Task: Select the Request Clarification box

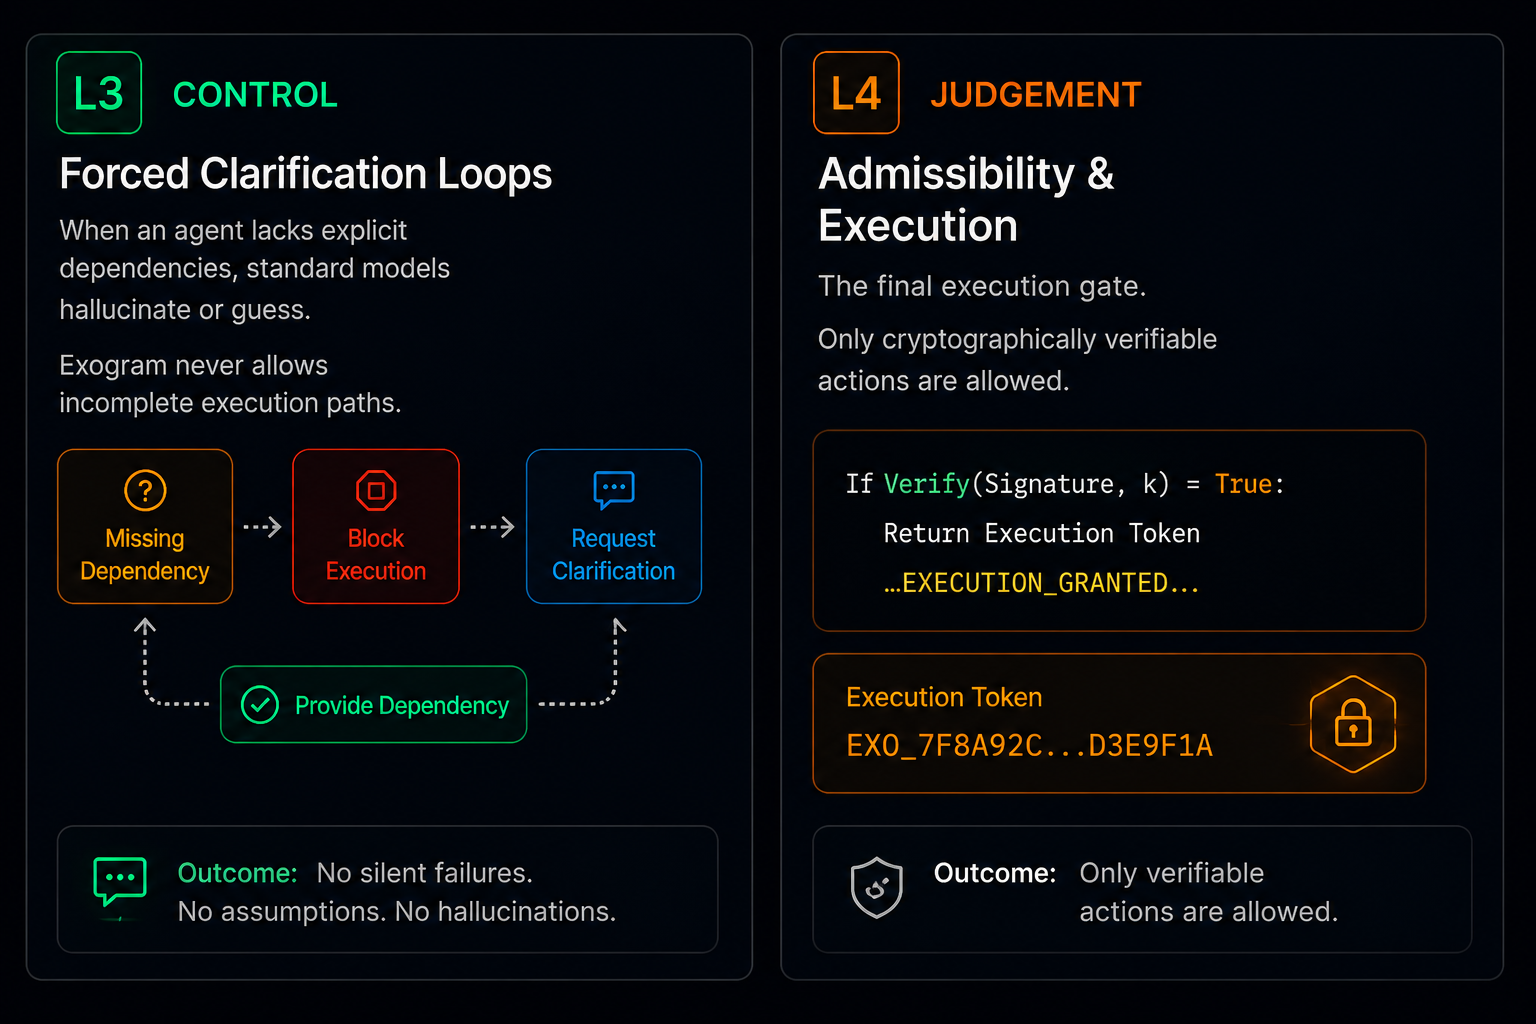Action: 614,526
